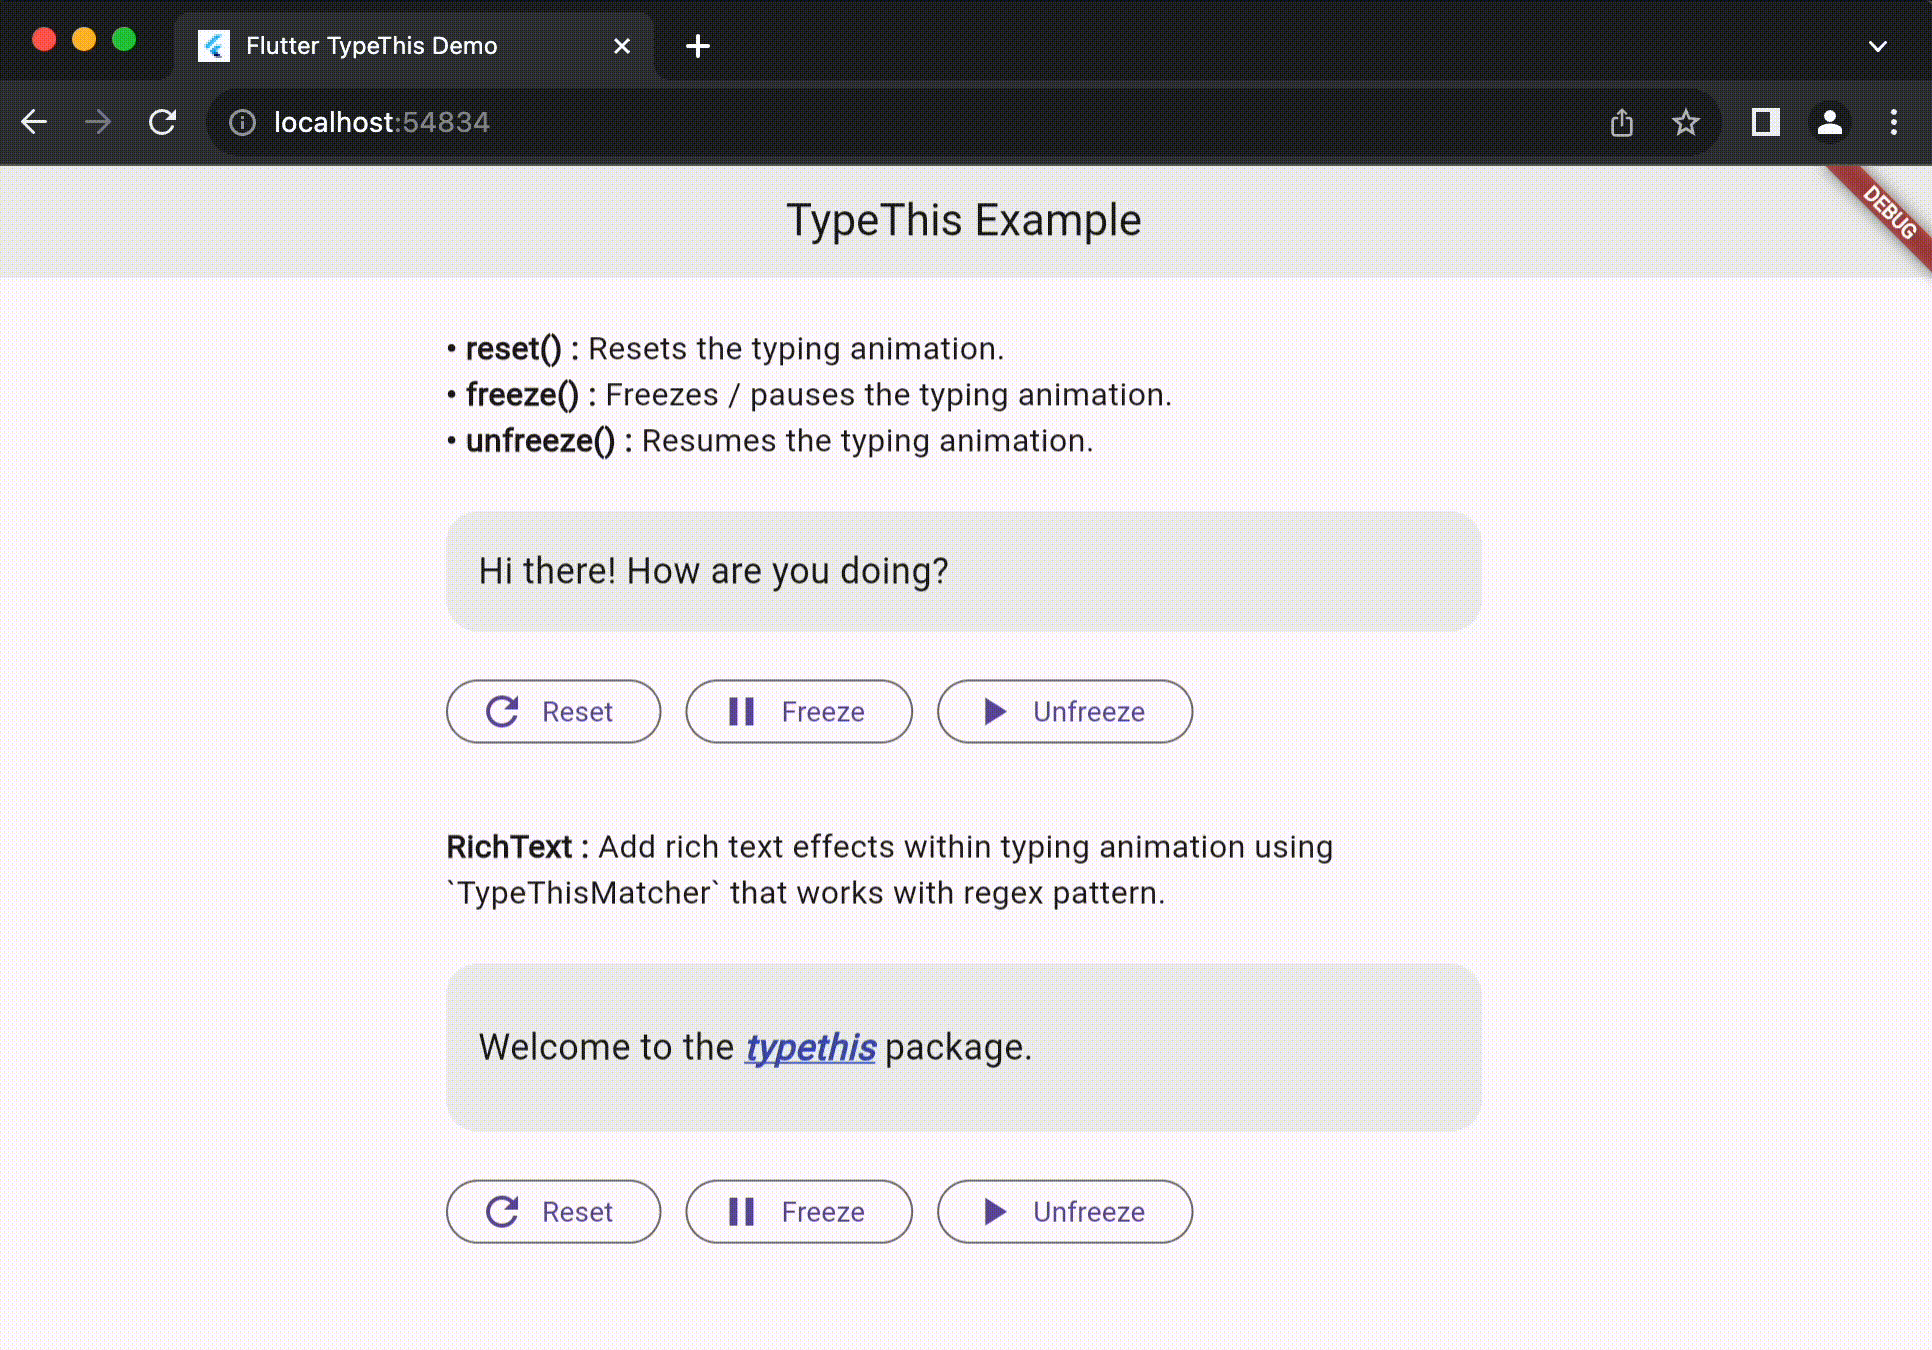Reload the page with refresh icon

[162, 122]
